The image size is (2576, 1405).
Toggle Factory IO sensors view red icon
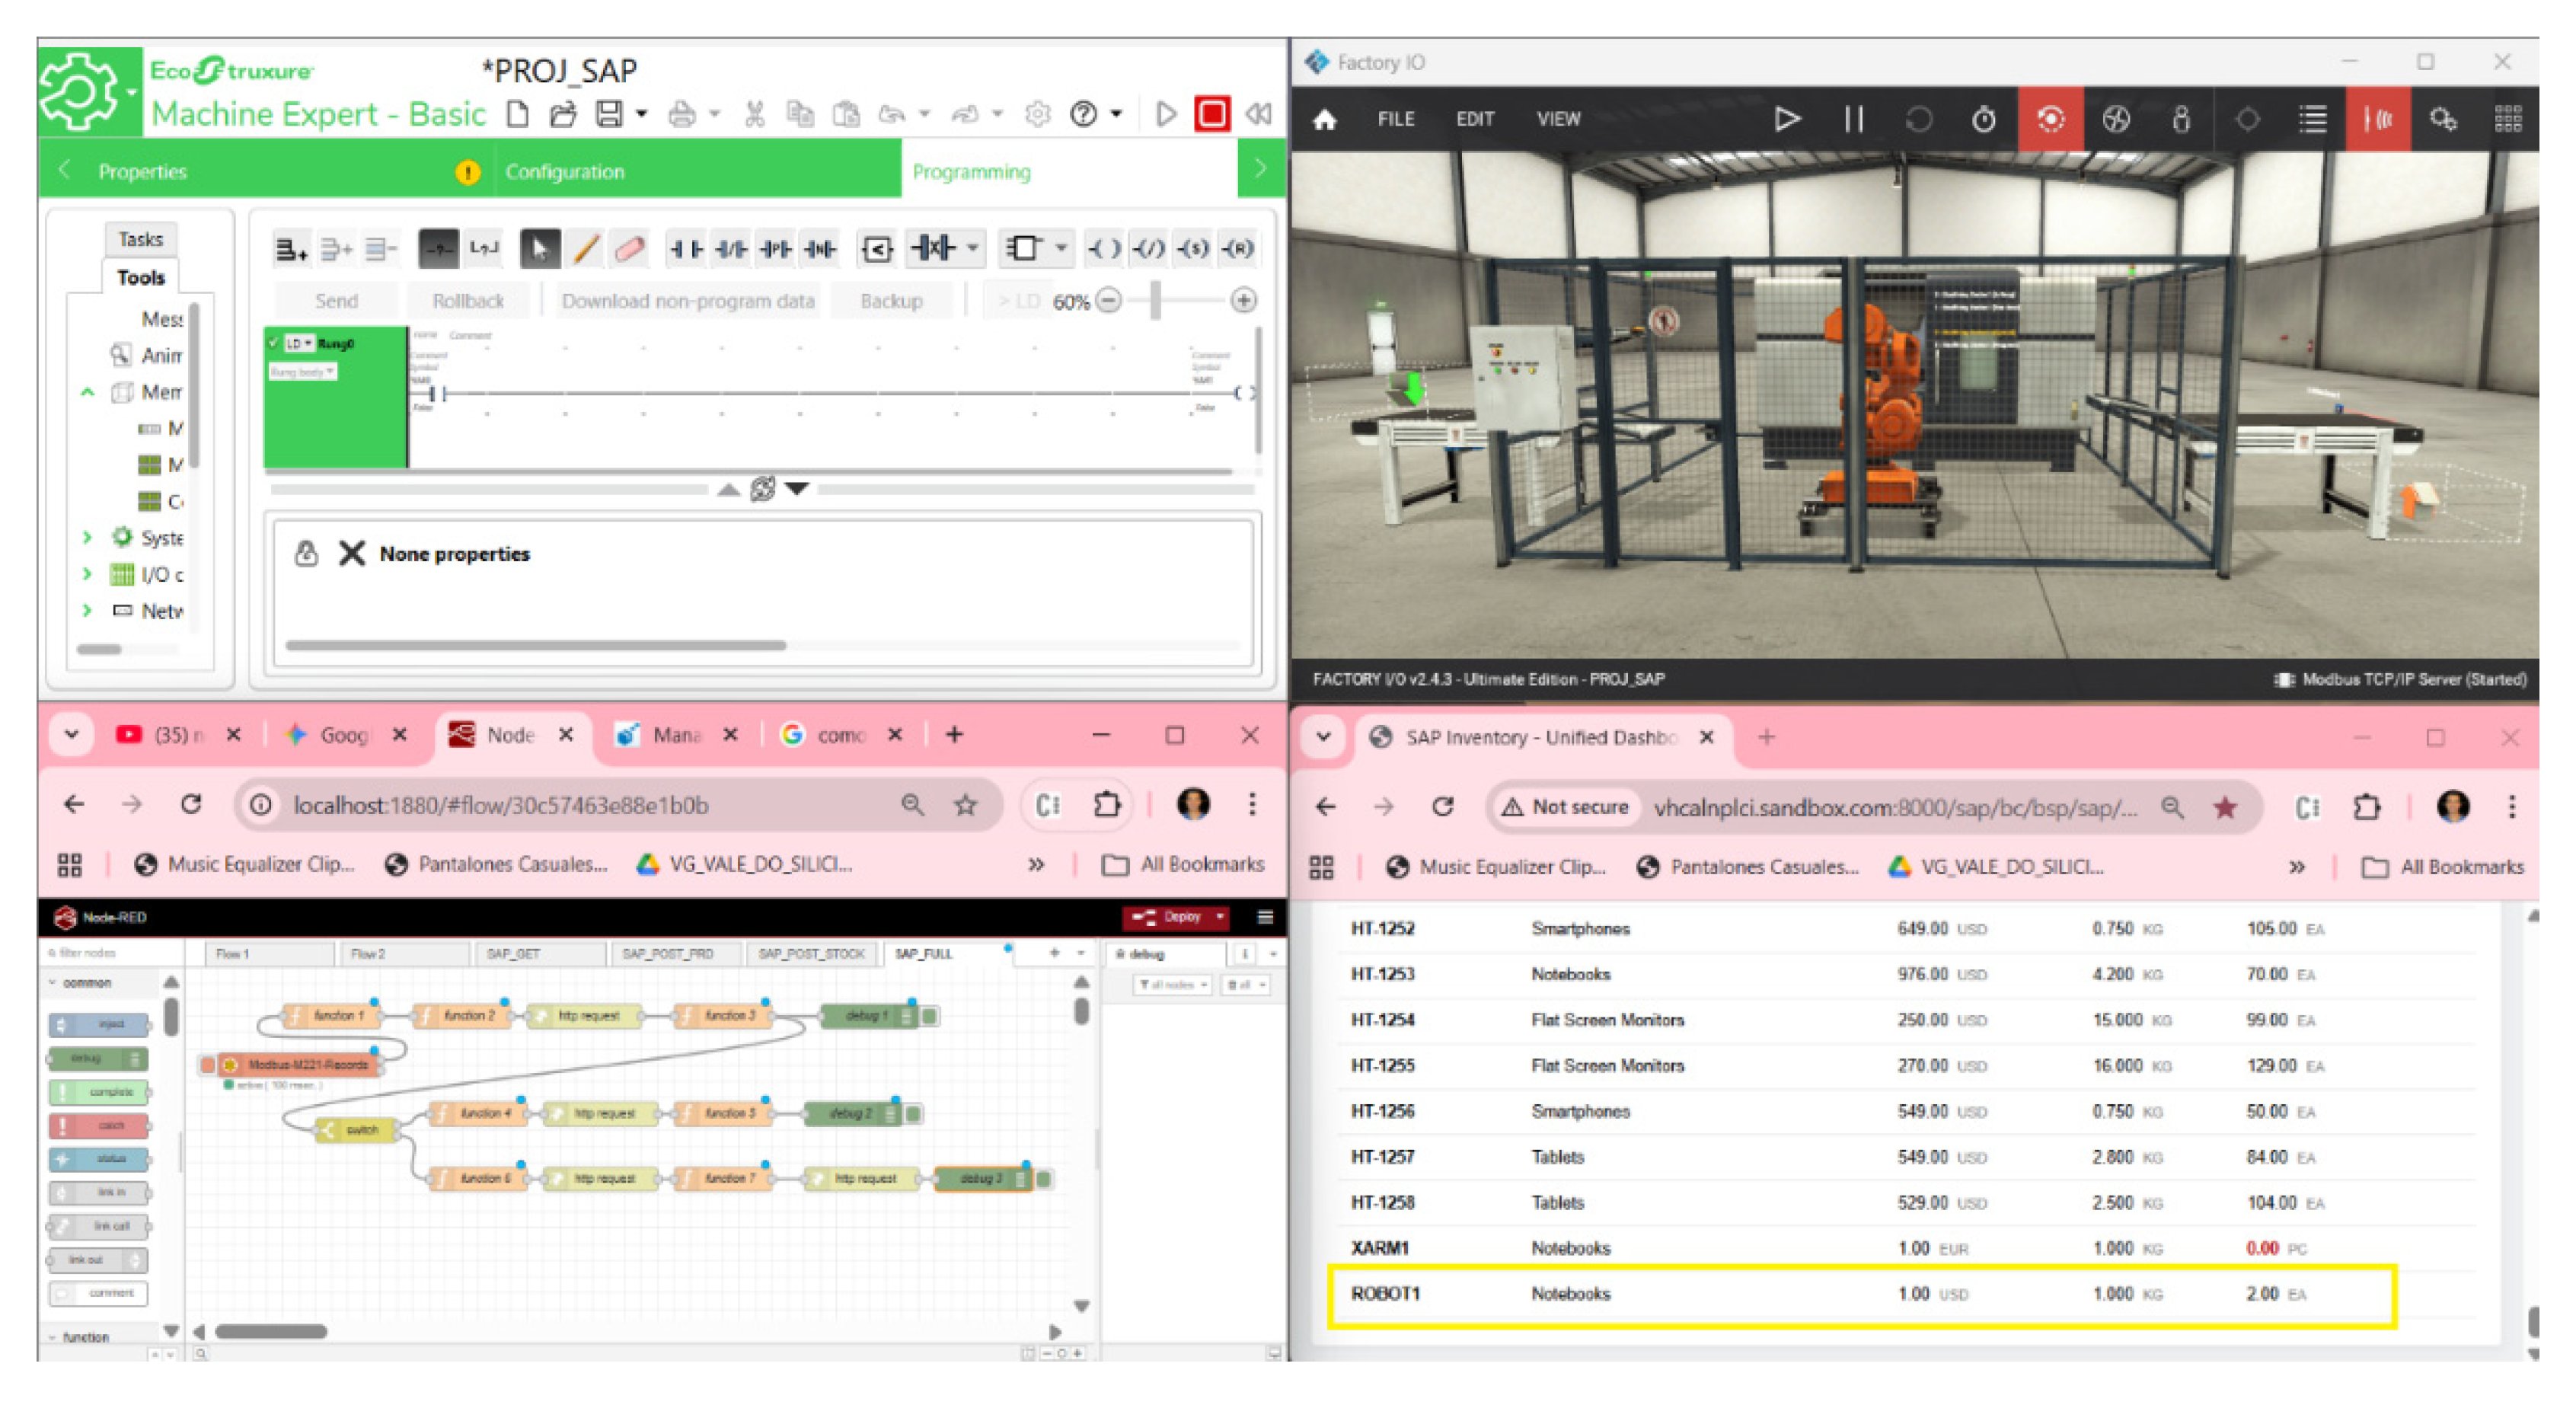pos(2378,119)
